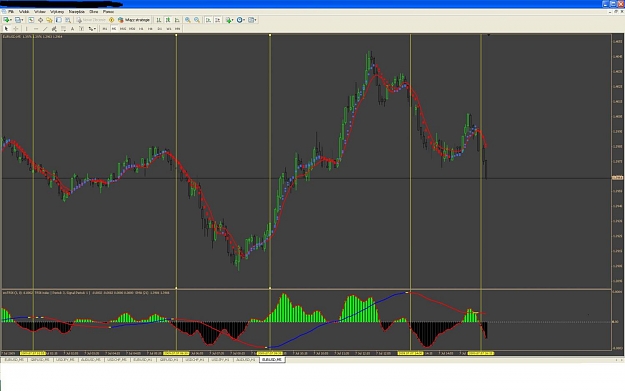Expand the Periods dropdown arrow

pyautogui.click(x=244, y=20)
